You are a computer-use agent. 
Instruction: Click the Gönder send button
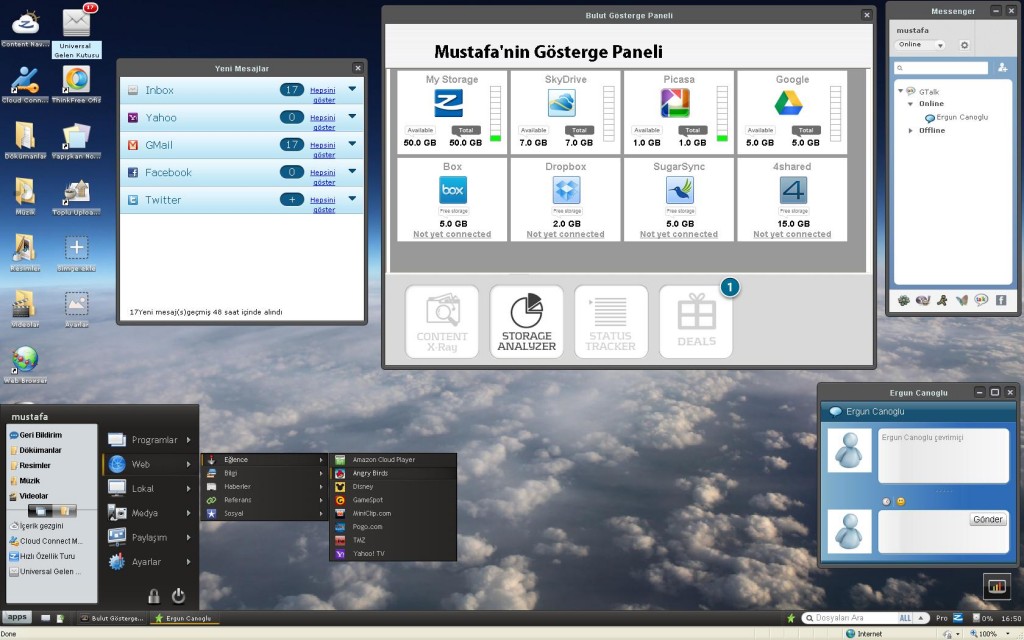coord(987,520)
